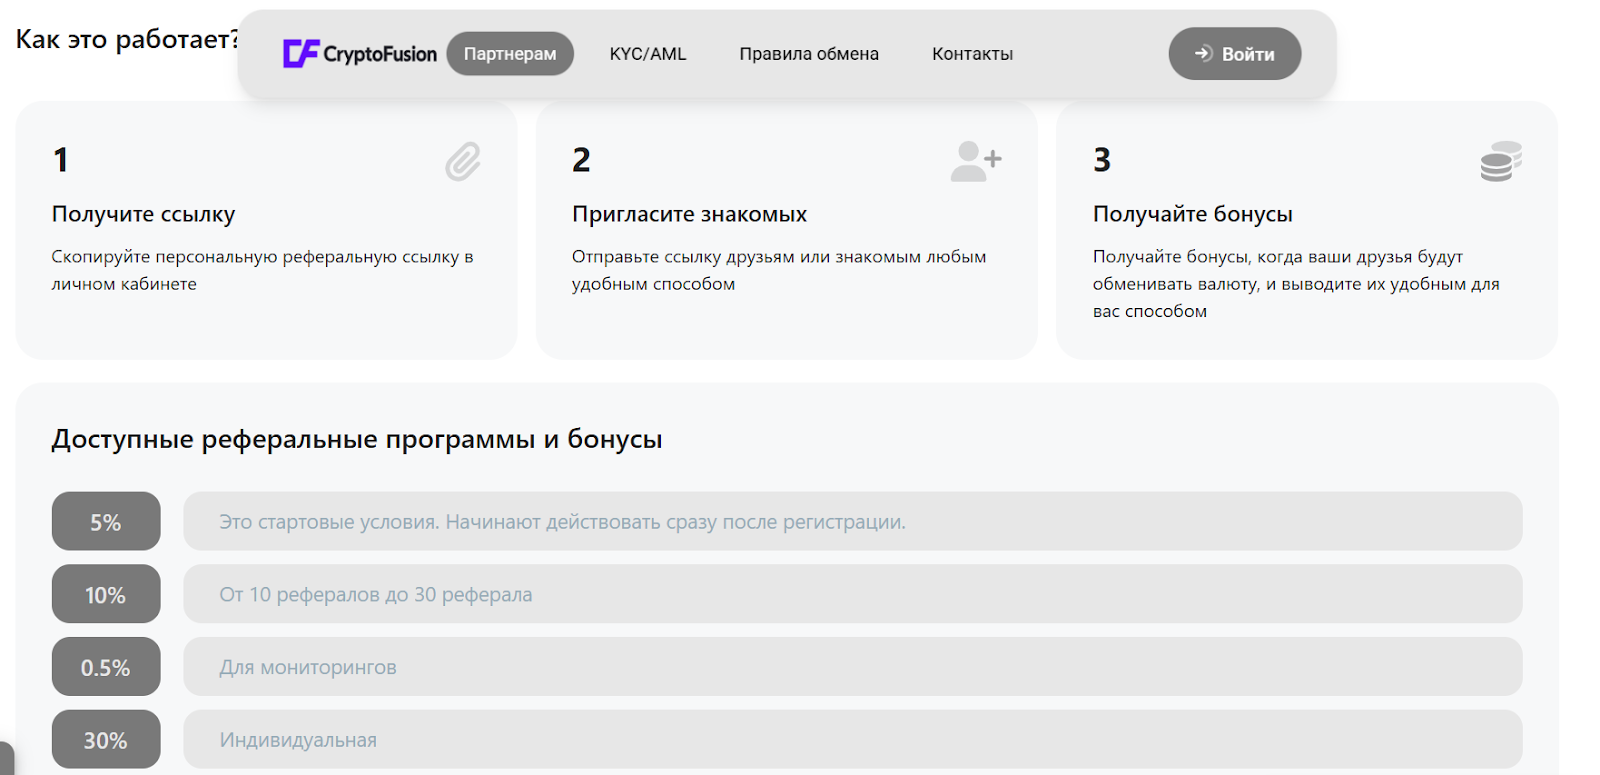Click the CryptoFusion logo
Viewport: 1600px width, 775px height.
tap(360, 54)
